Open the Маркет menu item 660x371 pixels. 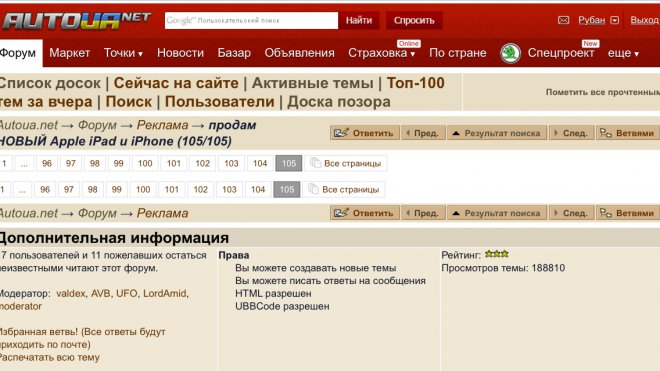pos(69,53)
